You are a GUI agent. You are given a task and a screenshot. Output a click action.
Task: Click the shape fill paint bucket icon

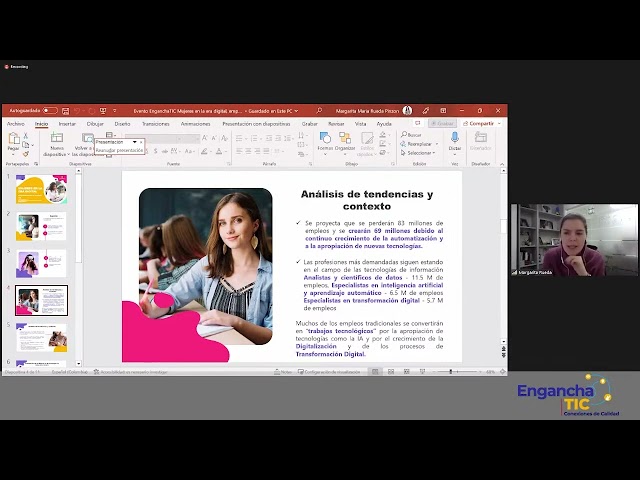coord(382,134)
